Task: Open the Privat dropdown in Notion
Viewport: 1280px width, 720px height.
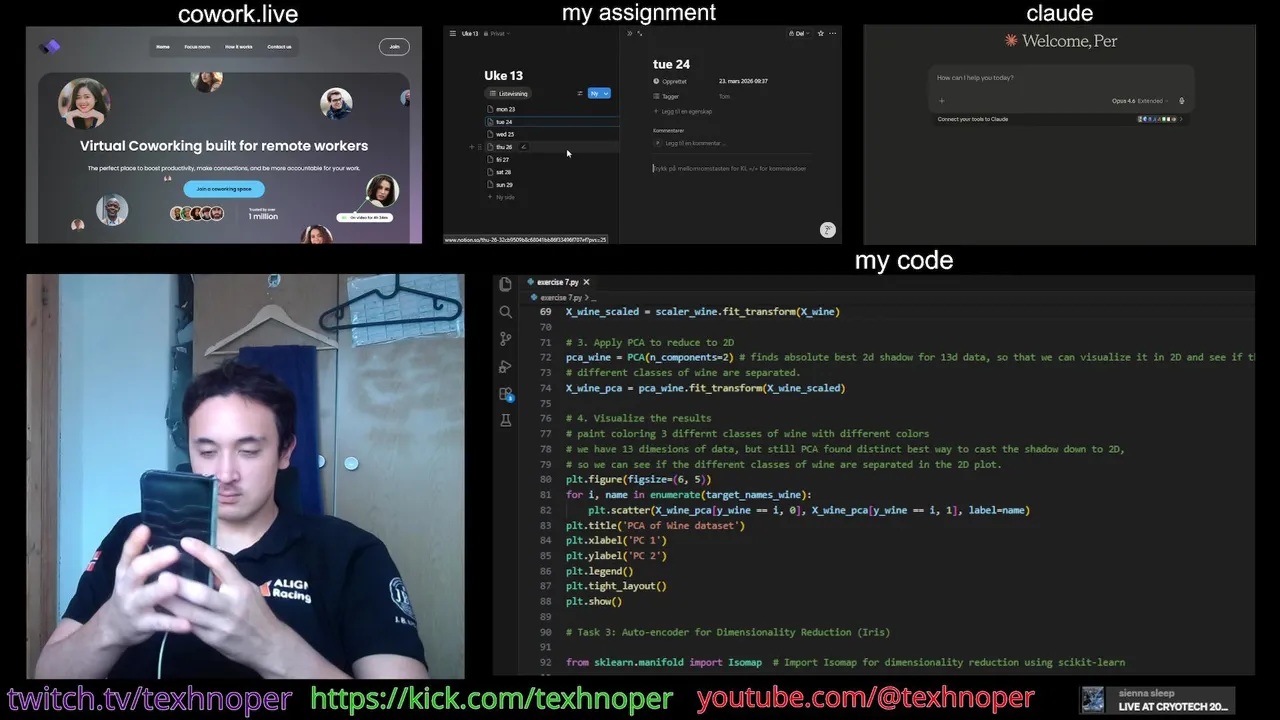Action: tap(497, 33)
